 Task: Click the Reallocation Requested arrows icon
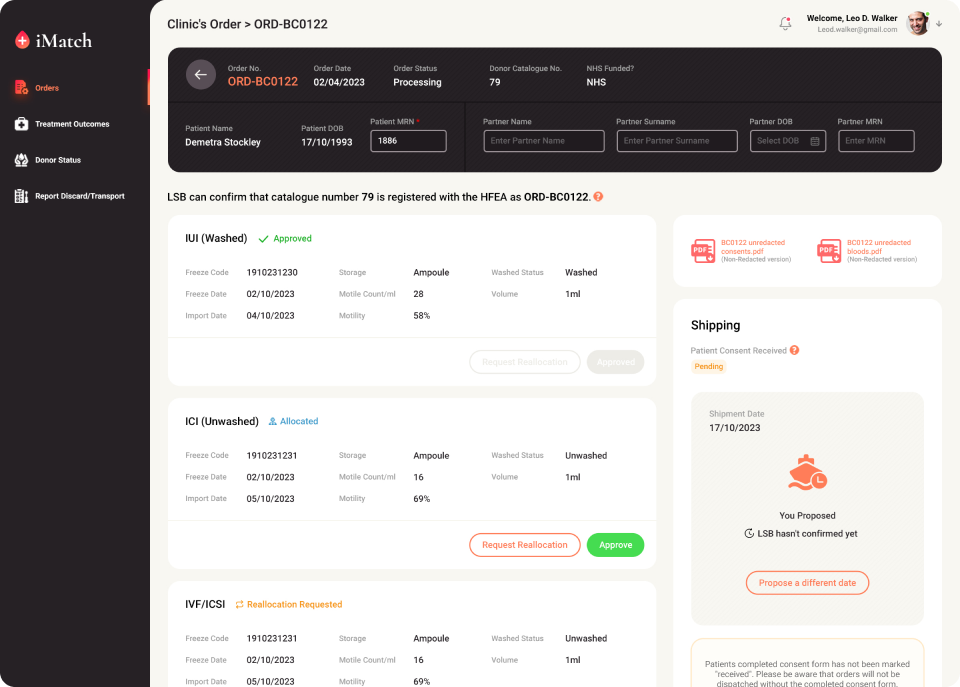click(239, 604)
